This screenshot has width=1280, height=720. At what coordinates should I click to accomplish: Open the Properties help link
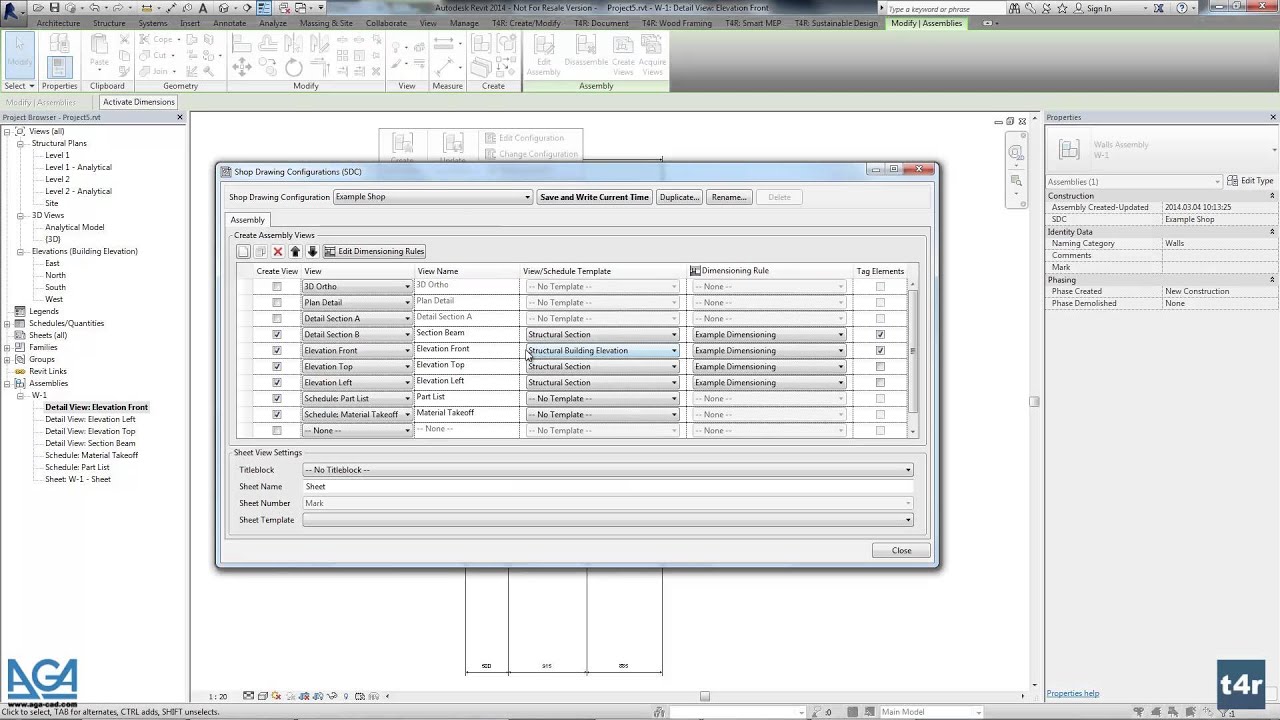[1072, 694]
